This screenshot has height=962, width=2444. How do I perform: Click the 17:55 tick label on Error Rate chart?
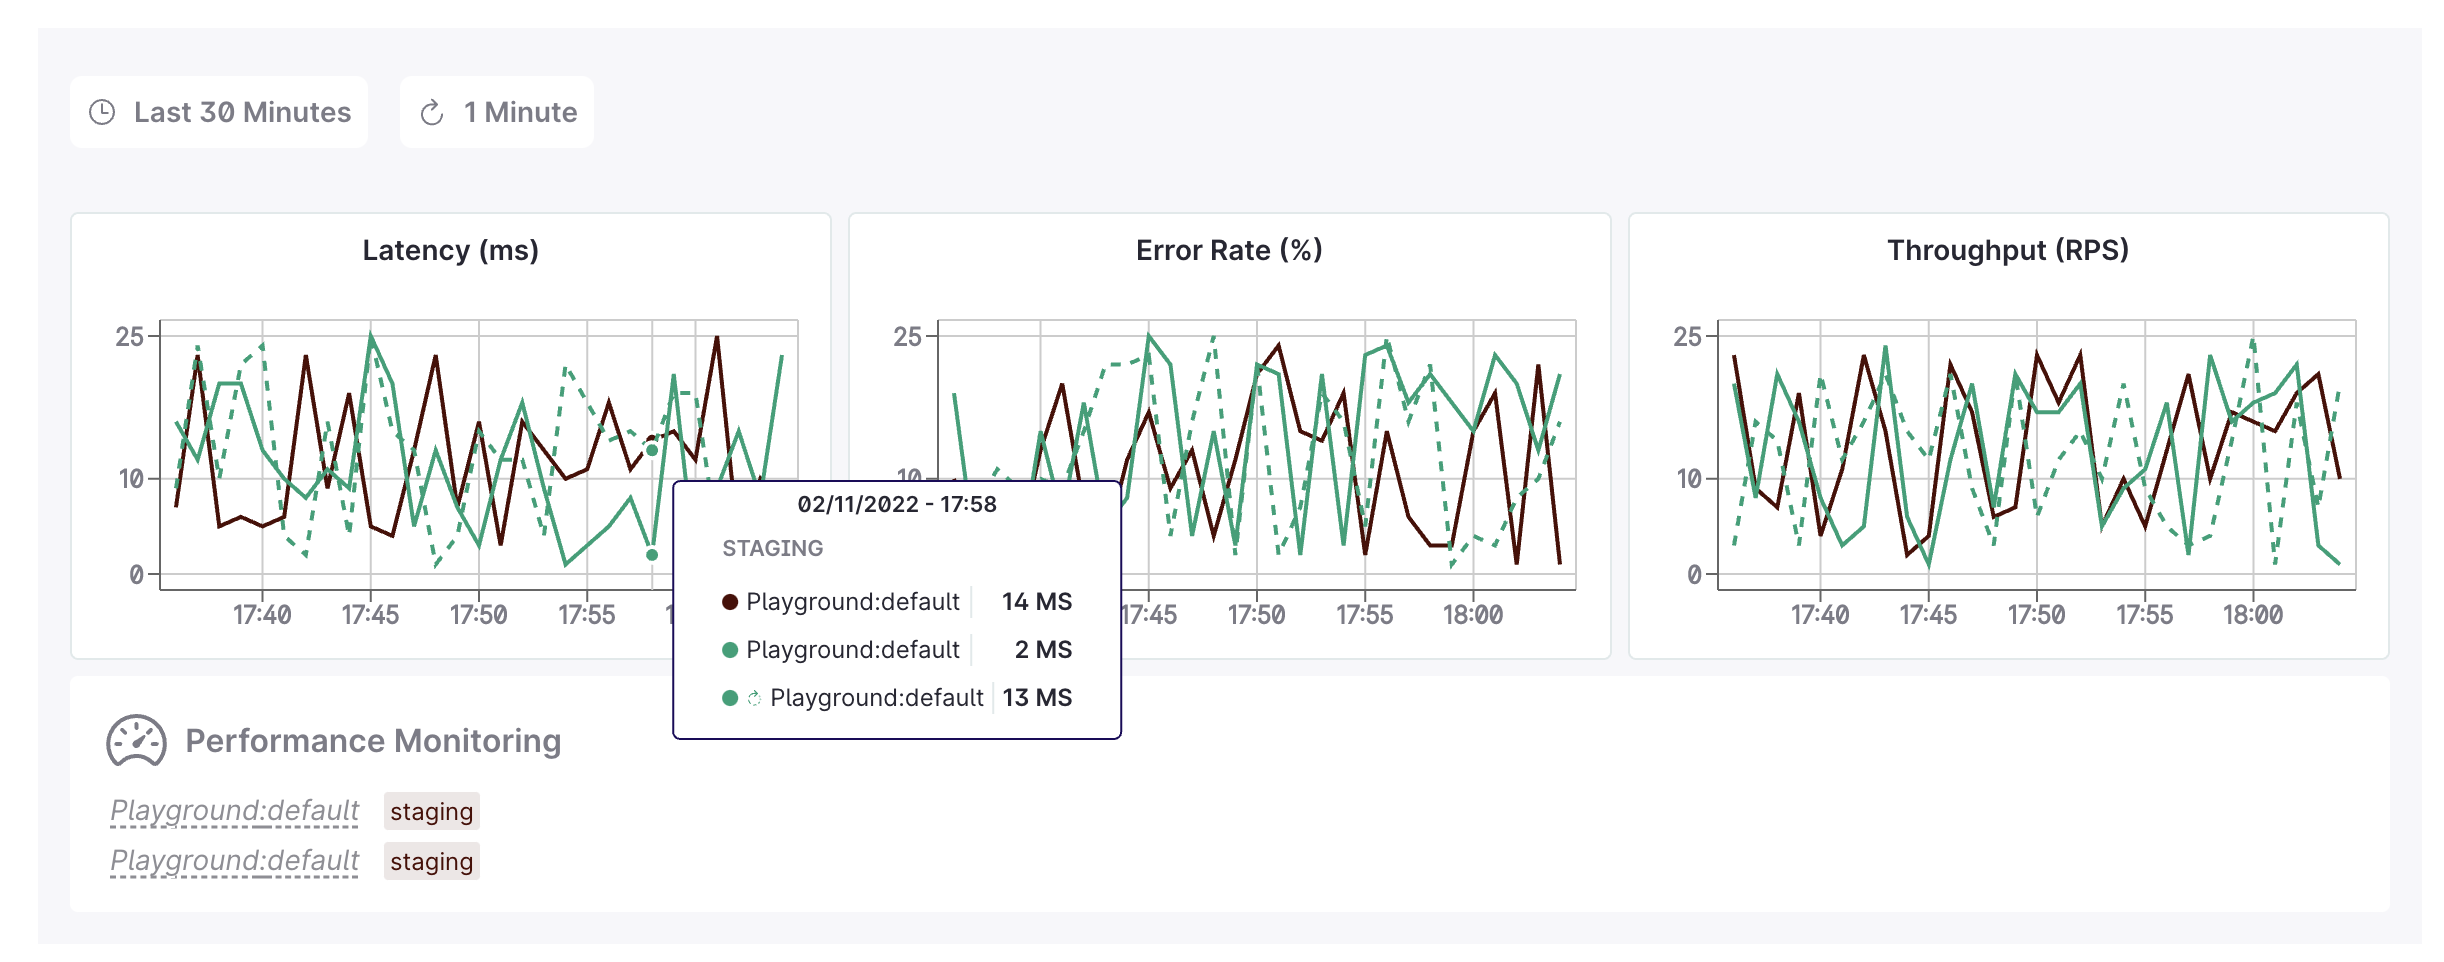point(1365,615)
